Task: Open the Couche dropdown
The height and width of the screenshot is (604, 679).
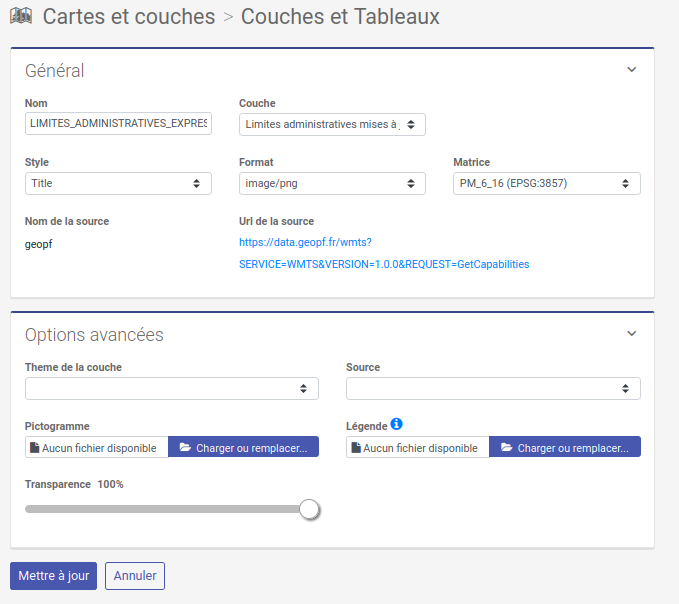Action: (x=332, y=124)
